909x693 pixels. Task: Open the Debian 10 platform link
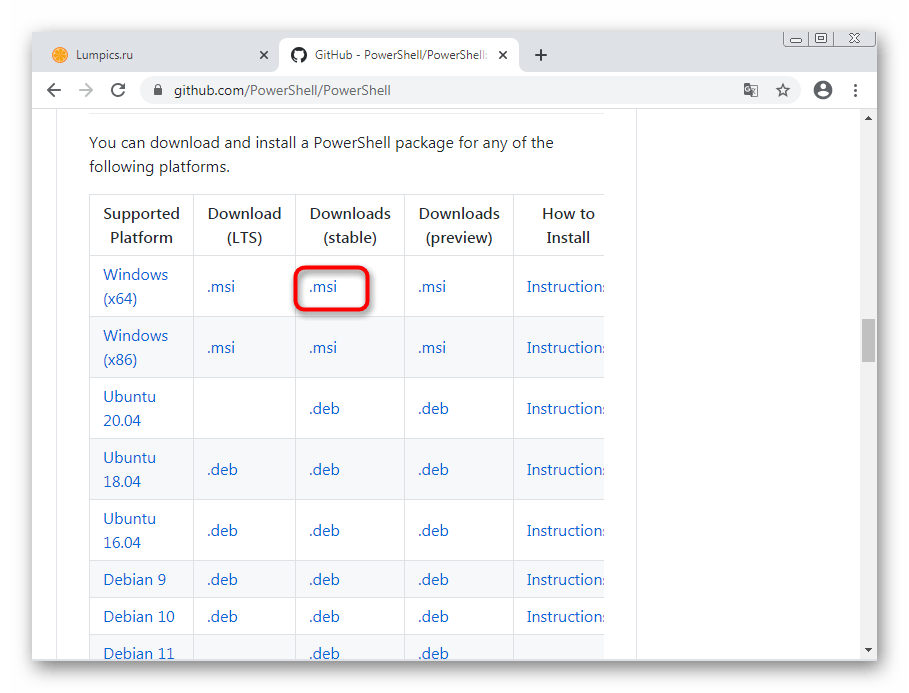tap(139, 616)
